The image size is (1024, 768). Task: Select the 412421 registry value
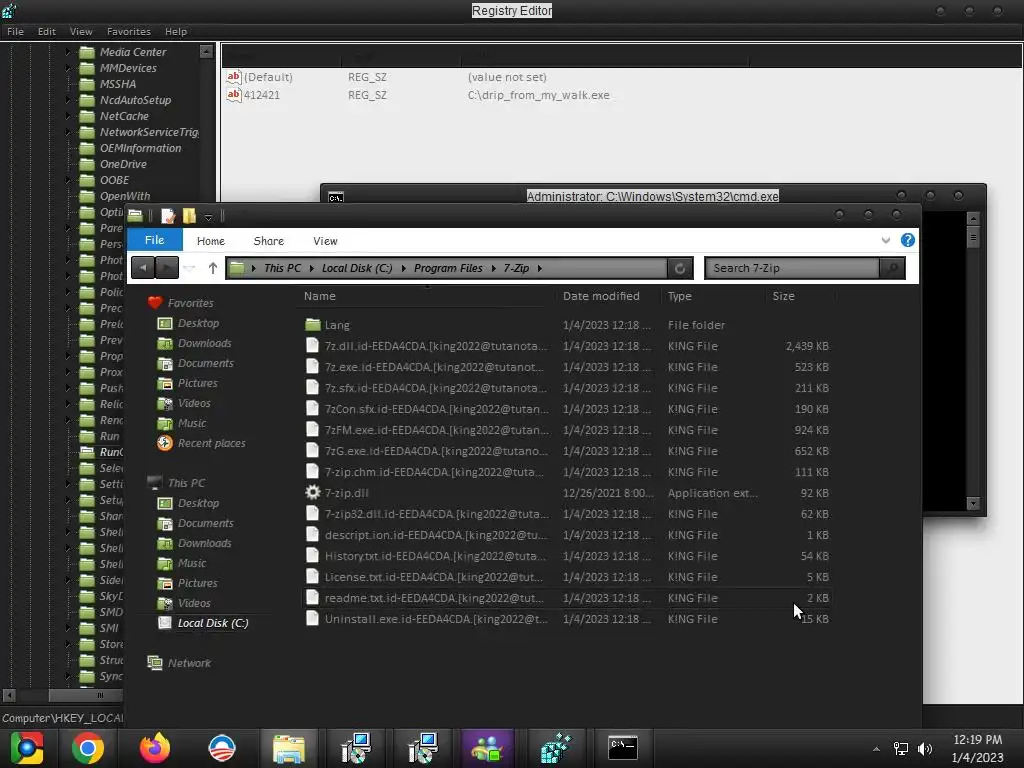click(x=261, y=95)
